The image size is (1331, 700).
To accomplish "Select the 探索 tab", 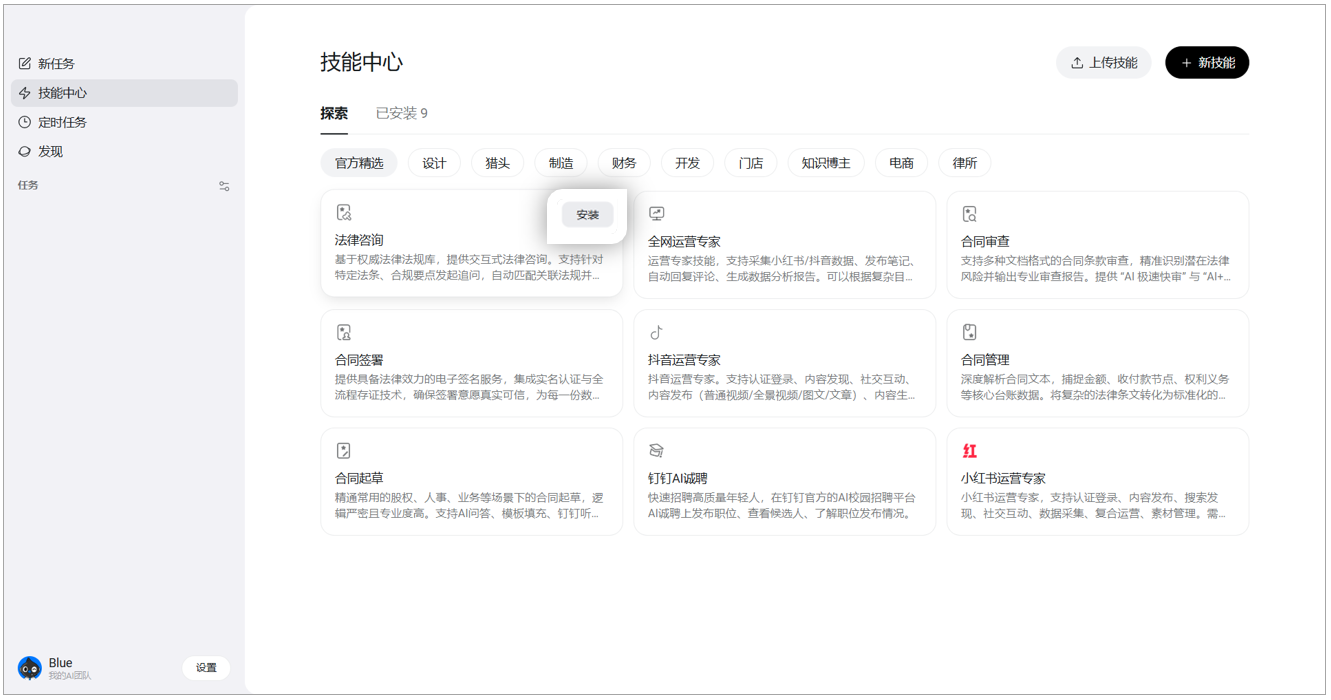I will pyautogui.click(x=334, y=113).
